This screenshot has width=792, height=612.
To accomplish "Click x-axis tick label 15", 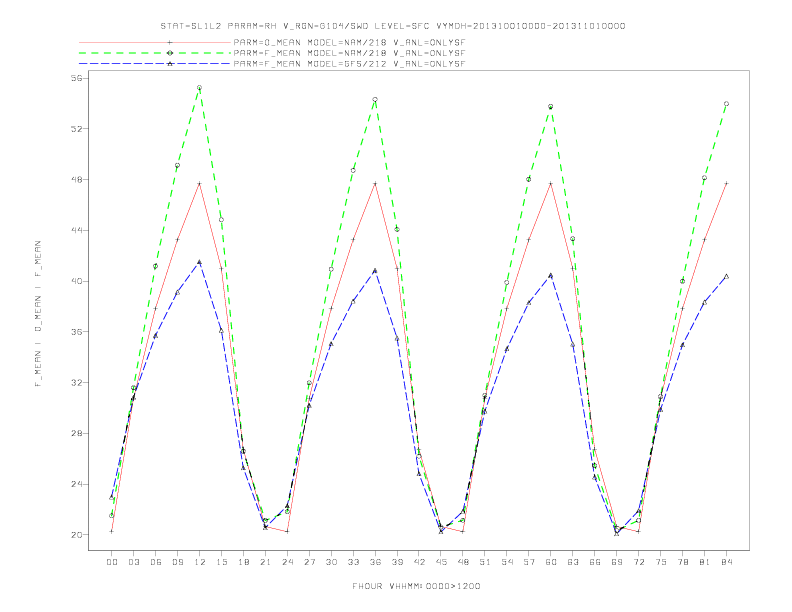I will pyautogui.click(x=221, y=562).
